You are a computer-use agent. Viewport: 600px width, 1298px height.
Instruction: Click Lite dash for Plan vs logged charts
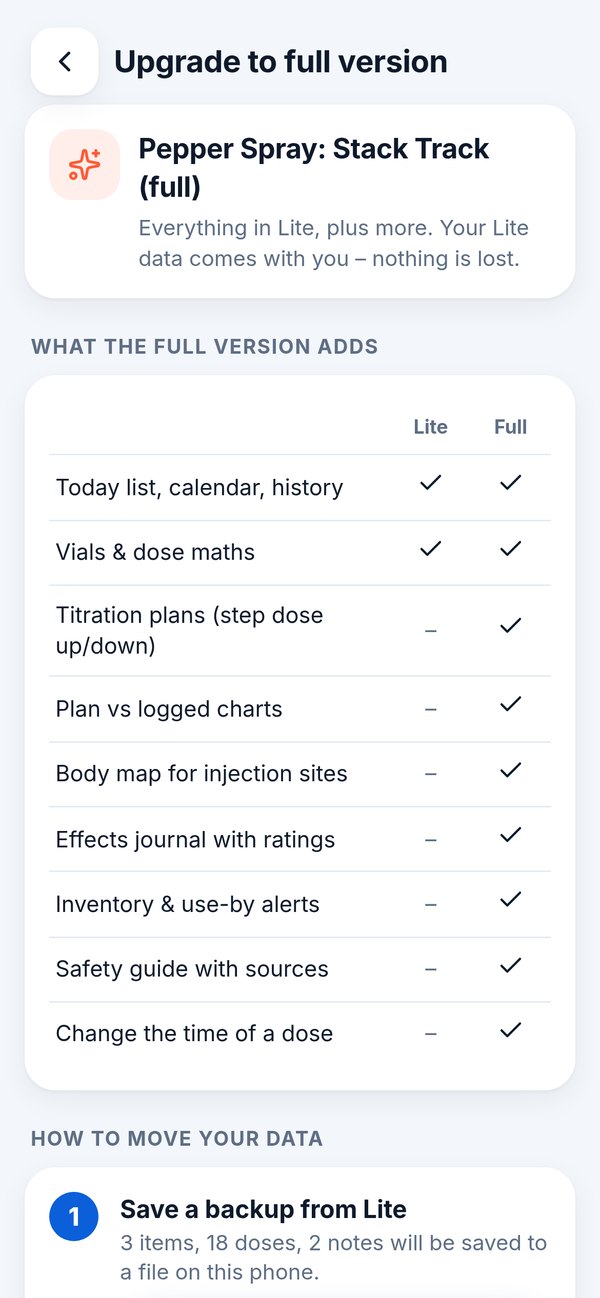coord(430,709)
